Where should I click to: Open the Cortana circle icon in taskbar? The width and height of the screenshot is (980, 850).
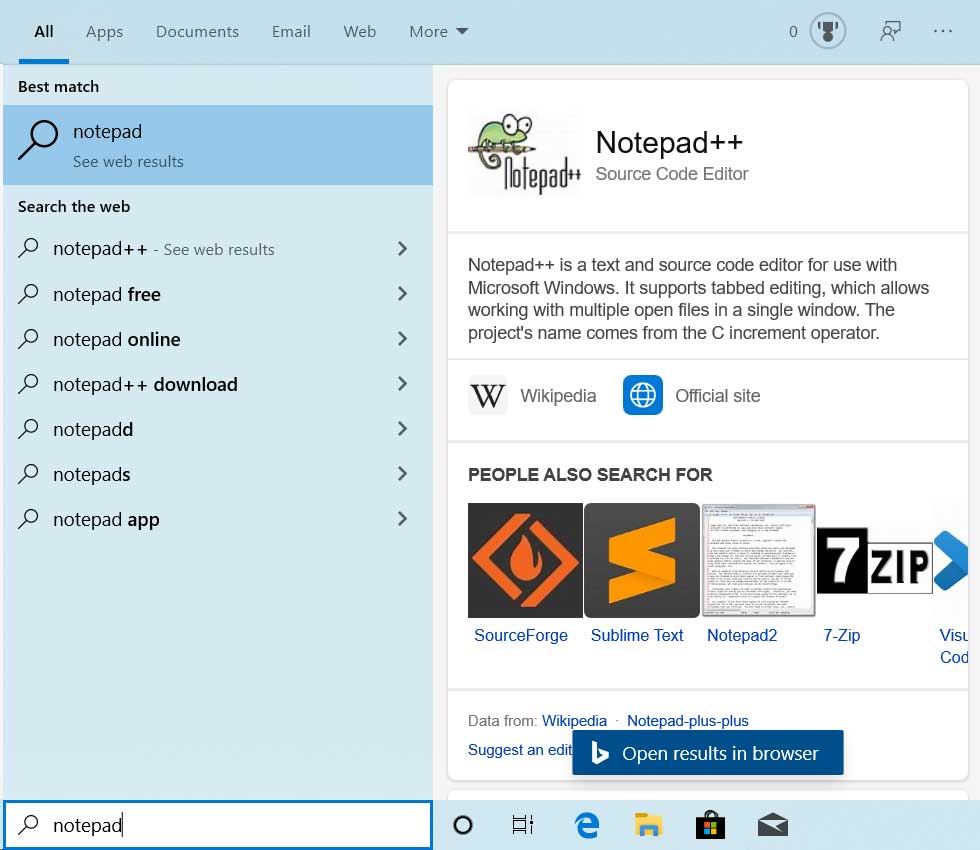[462, 825]
